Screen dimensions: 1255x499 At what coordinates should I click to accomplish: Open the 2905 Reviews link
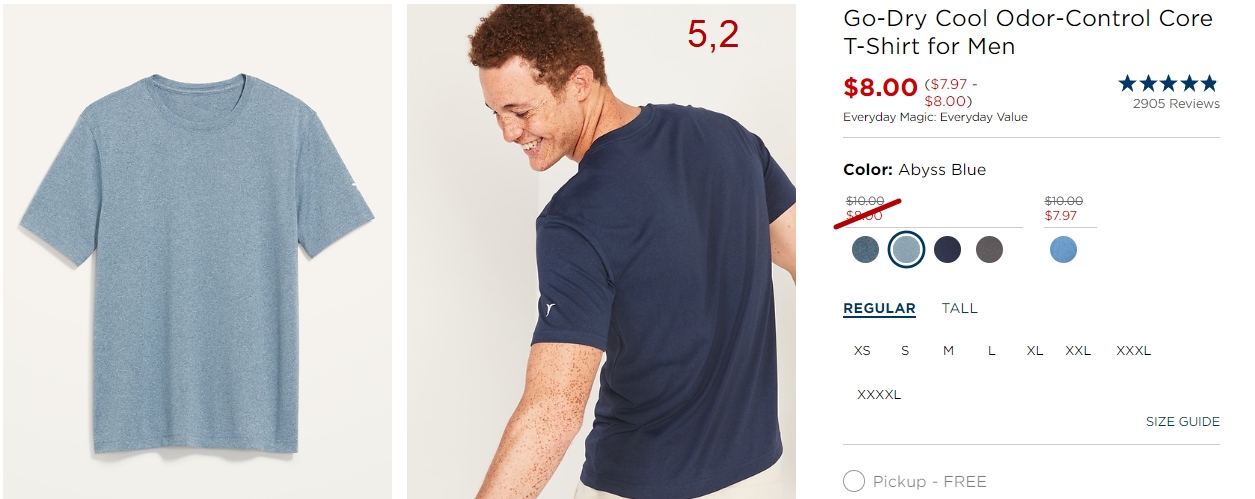click(x=1176, y=104)
